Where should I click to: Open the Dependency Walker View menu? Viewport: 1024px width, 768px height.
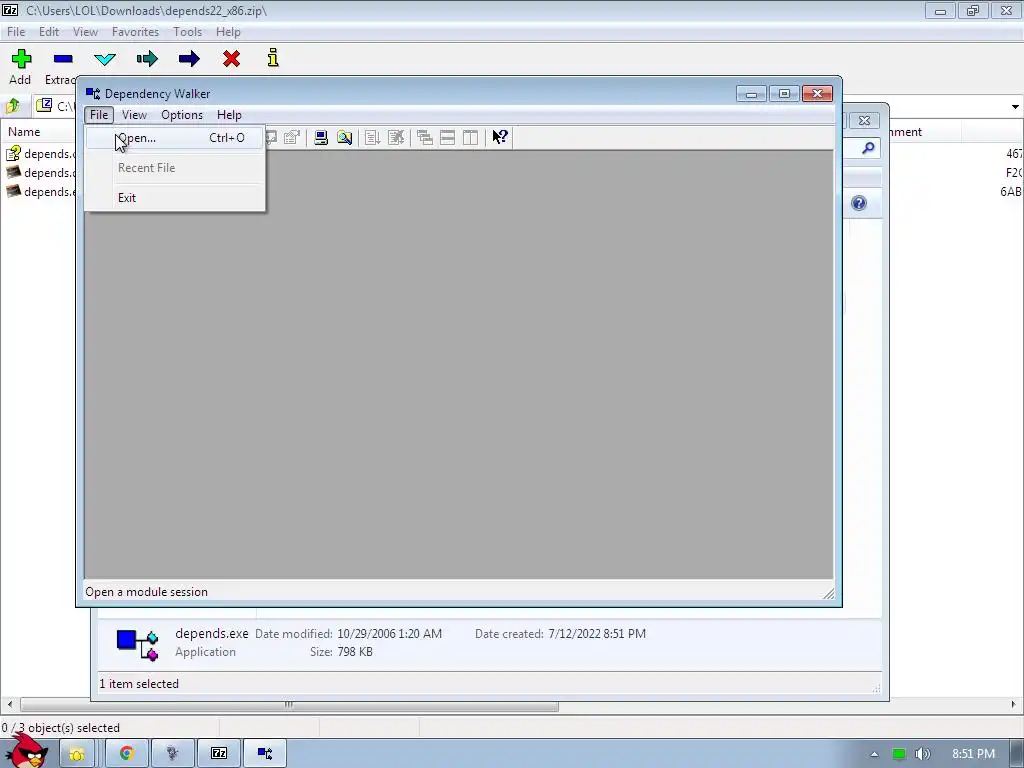(135, 115)
